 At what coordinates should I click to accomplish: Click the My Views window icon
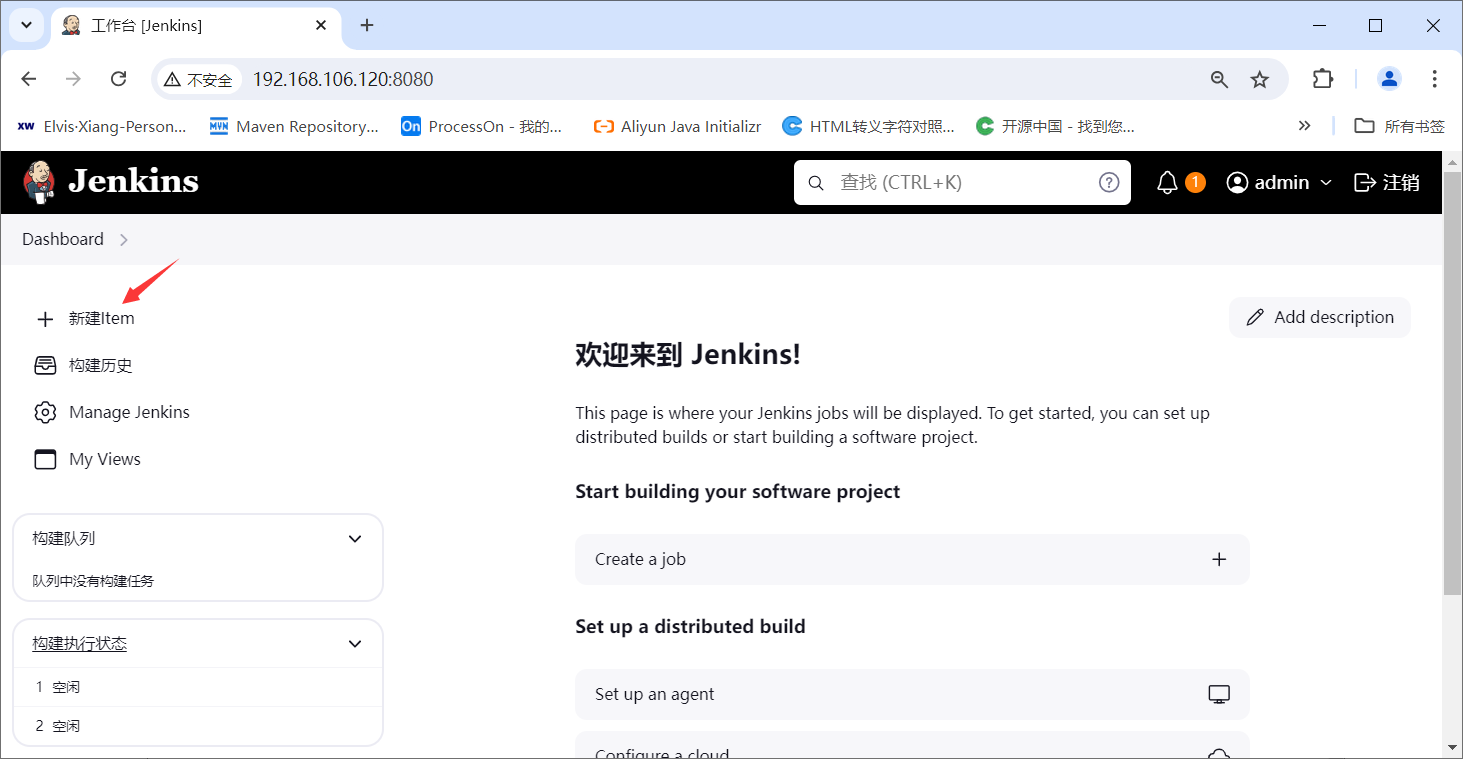[x=45, y=459]
